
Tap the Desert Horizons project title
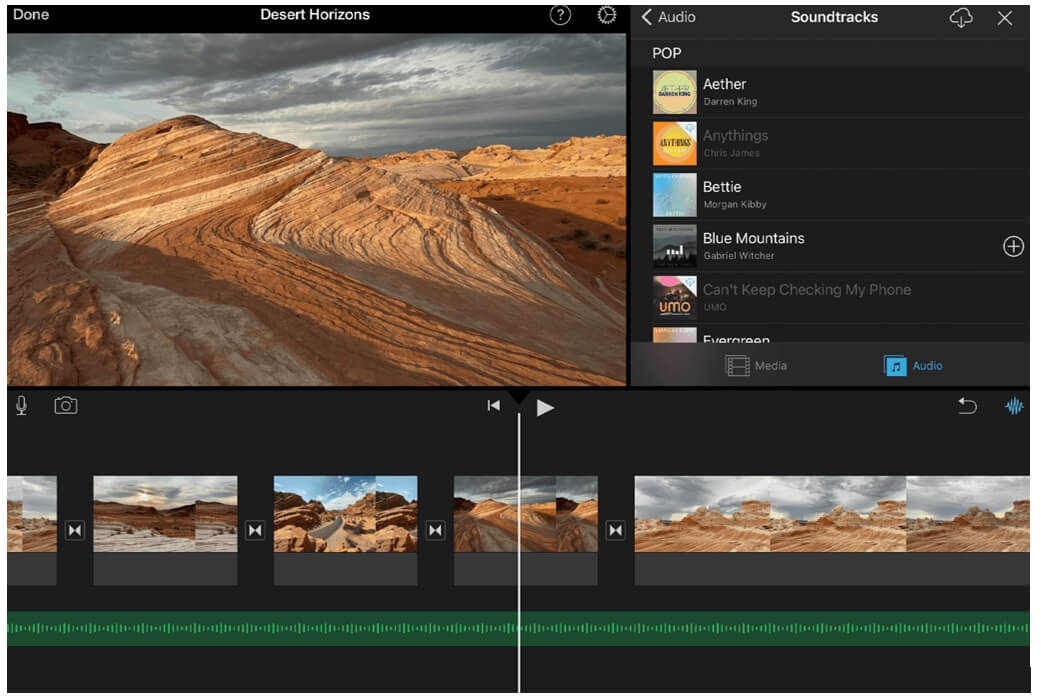coord(317,15)
